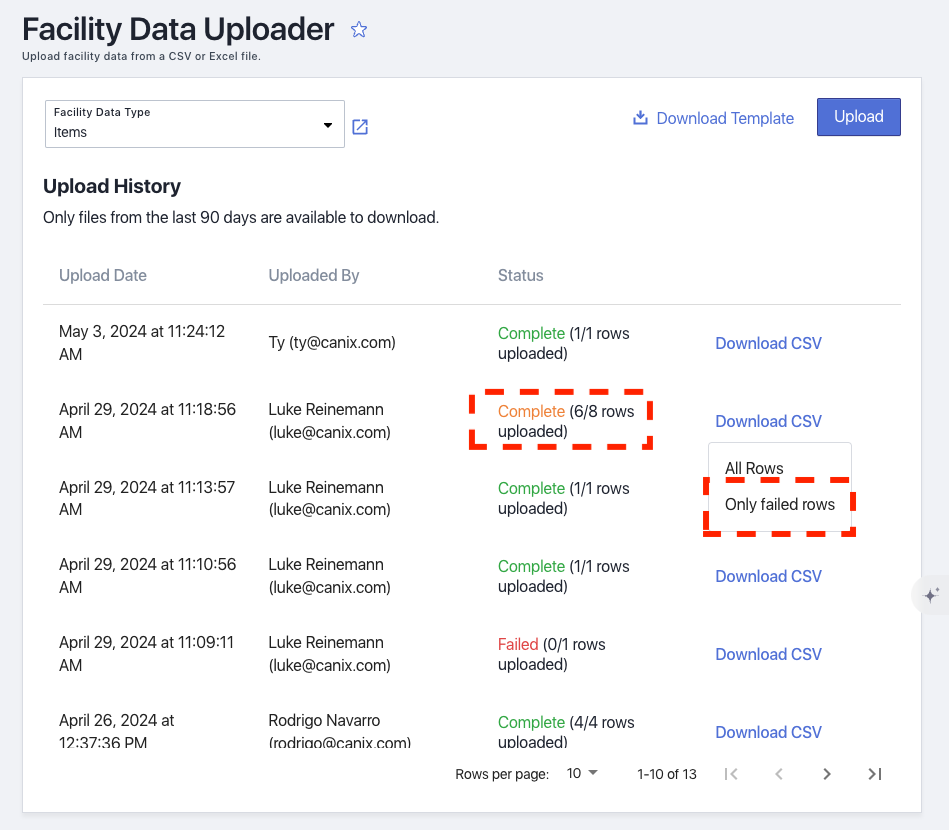Select All Rows from the download menu
Viewport: 949px width, 830px height.
pos(753,467)
